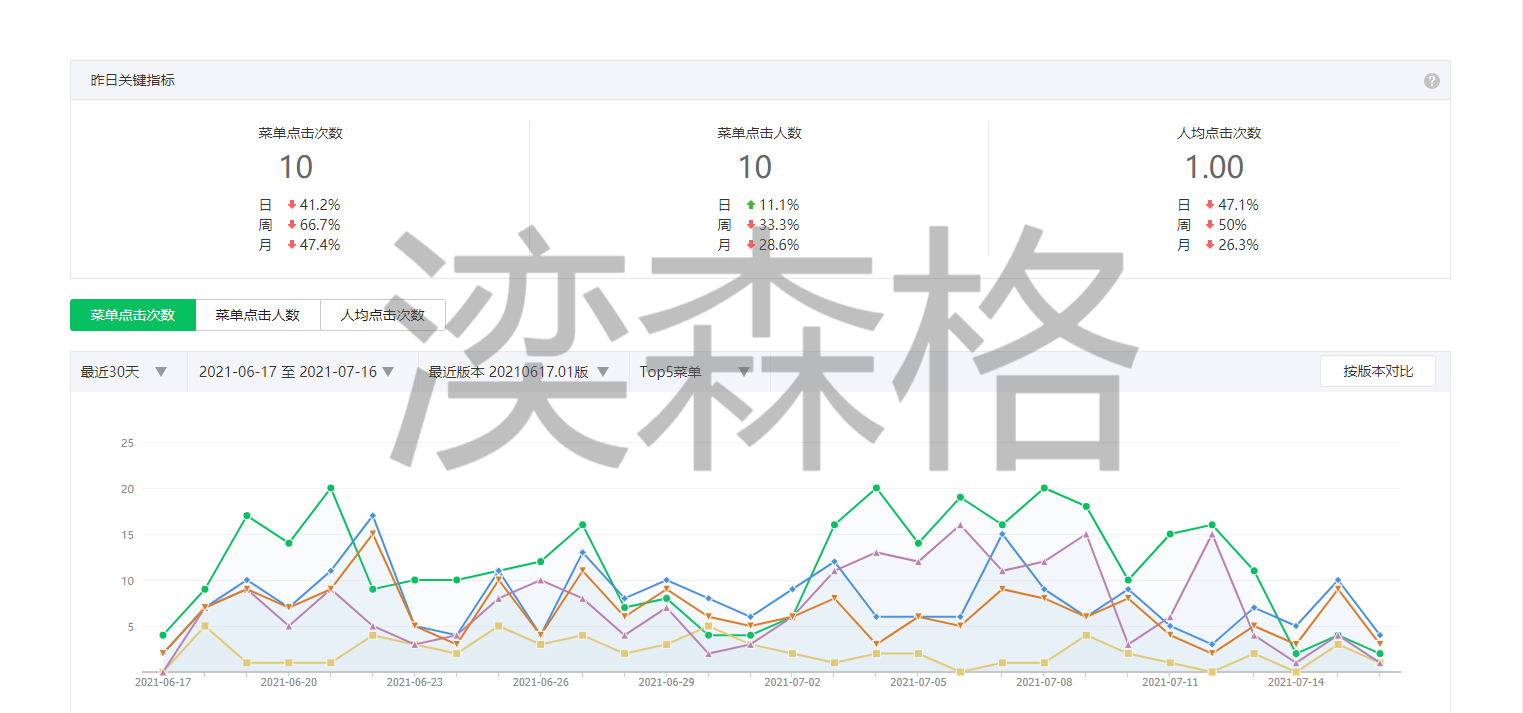Click green up arrow beside 11.1%
This screenshot has width=1523, height=713.
[751, 205]
